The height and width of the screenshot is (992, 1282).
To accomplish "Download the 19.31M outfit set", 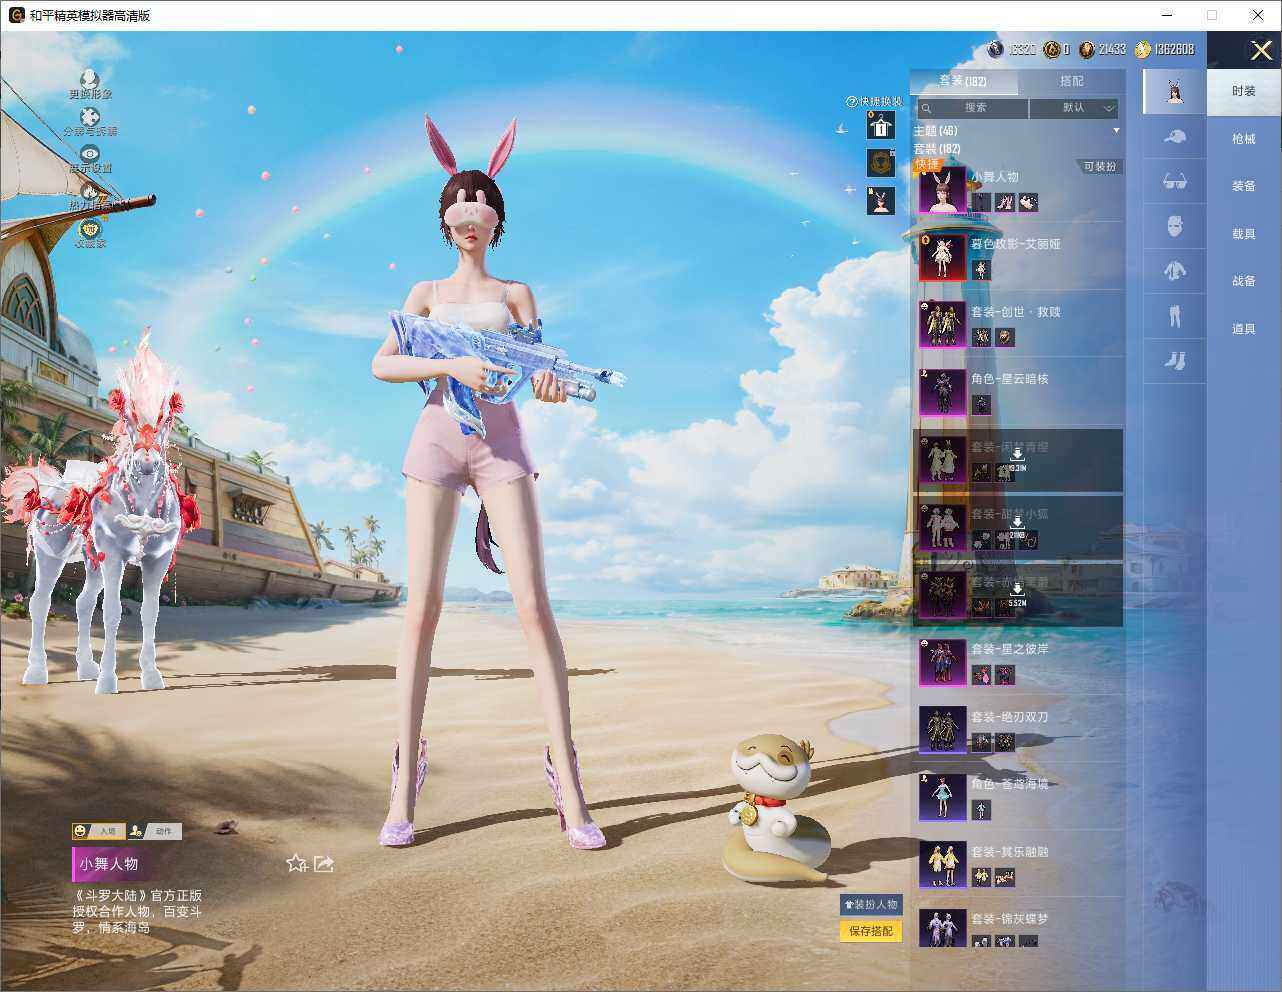I will click(1017, 459).
